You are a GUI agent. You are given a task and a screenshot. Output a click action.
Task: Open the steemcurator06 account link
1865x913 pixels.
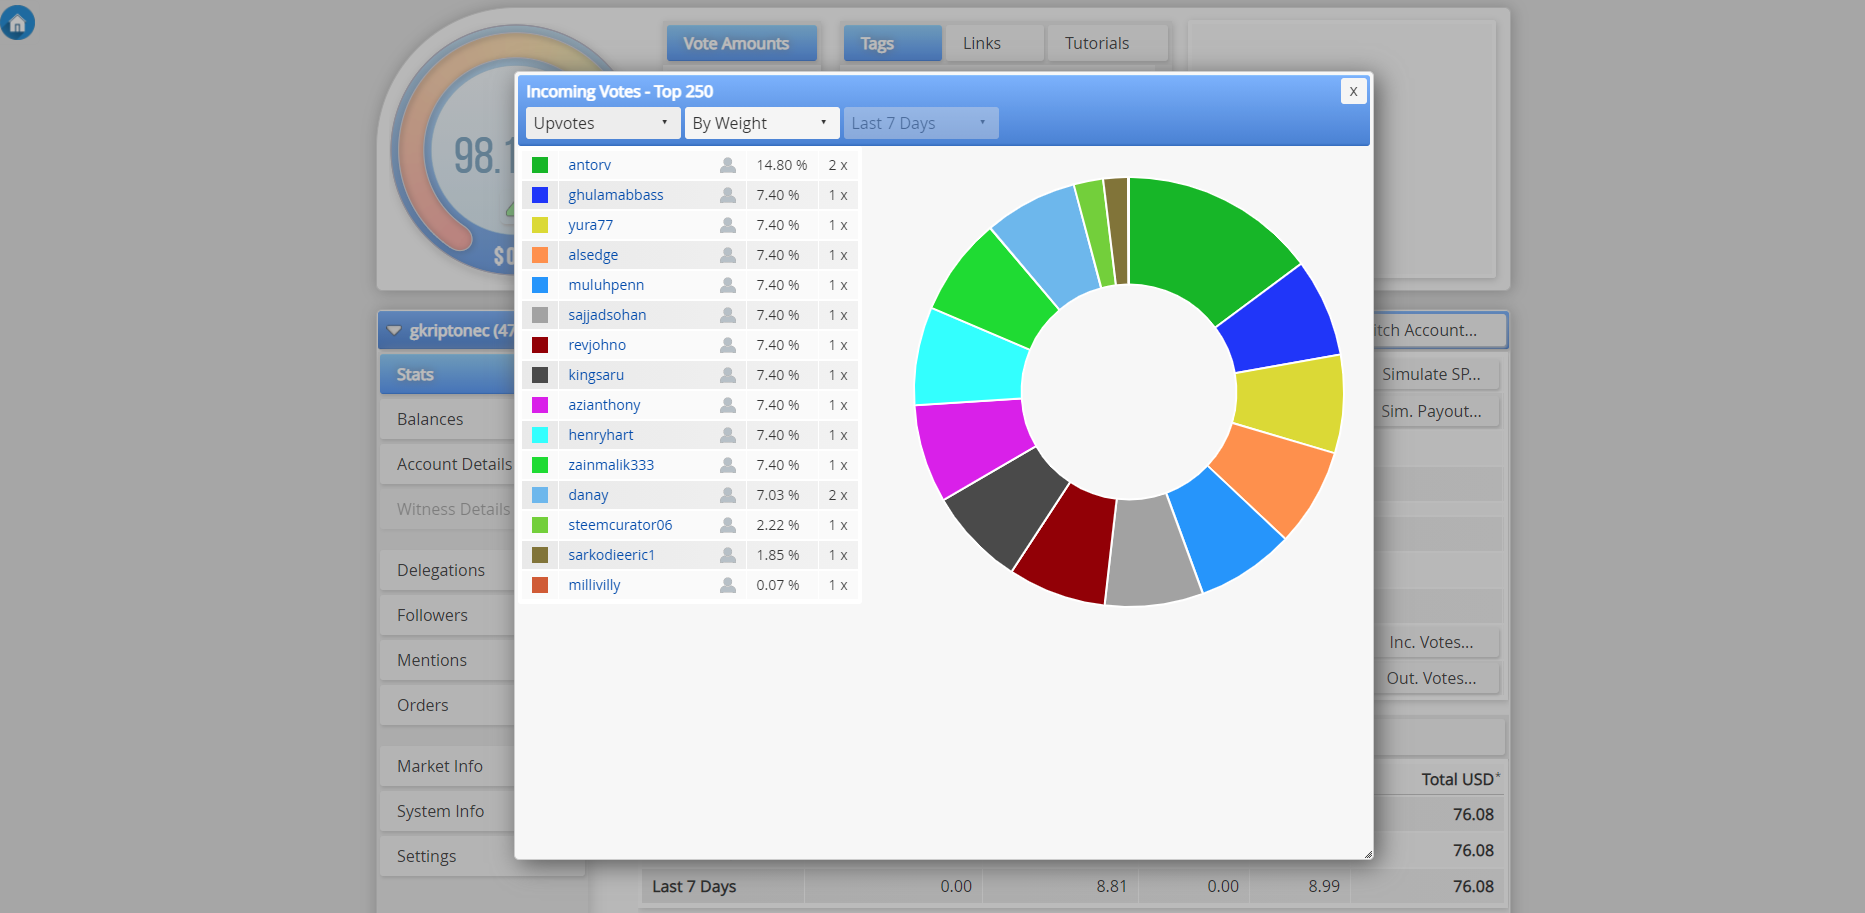point(620,525)
